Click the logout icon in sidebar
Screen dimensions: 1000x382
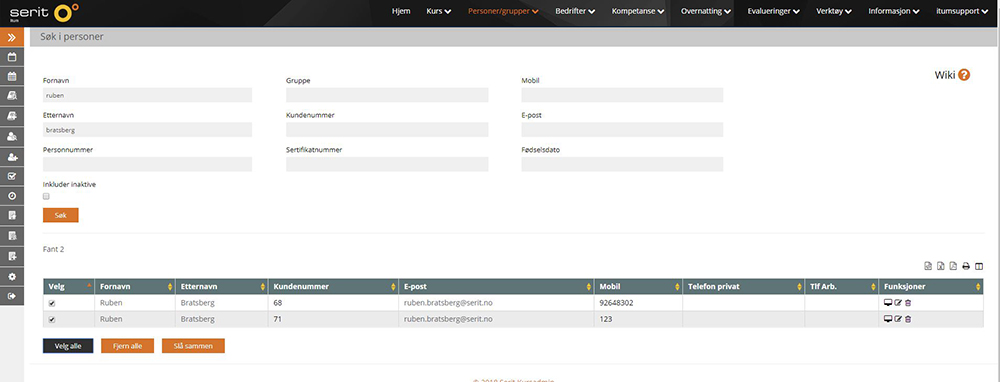click(11, 296)
